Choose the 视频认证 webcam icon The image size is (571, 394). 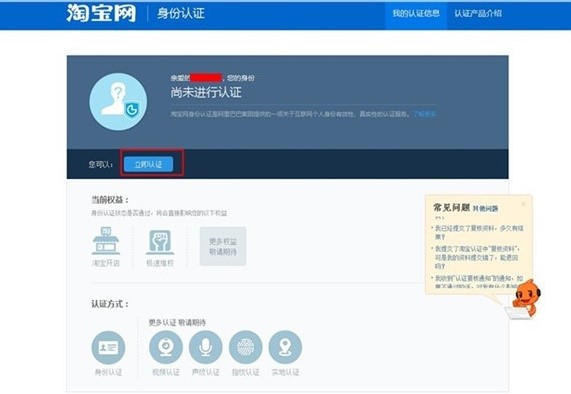166,347
